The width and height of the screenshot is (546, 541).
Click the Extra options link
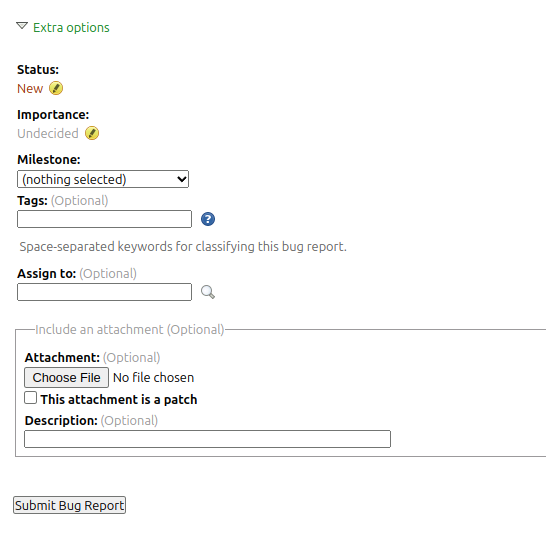(x=71, y=28)
